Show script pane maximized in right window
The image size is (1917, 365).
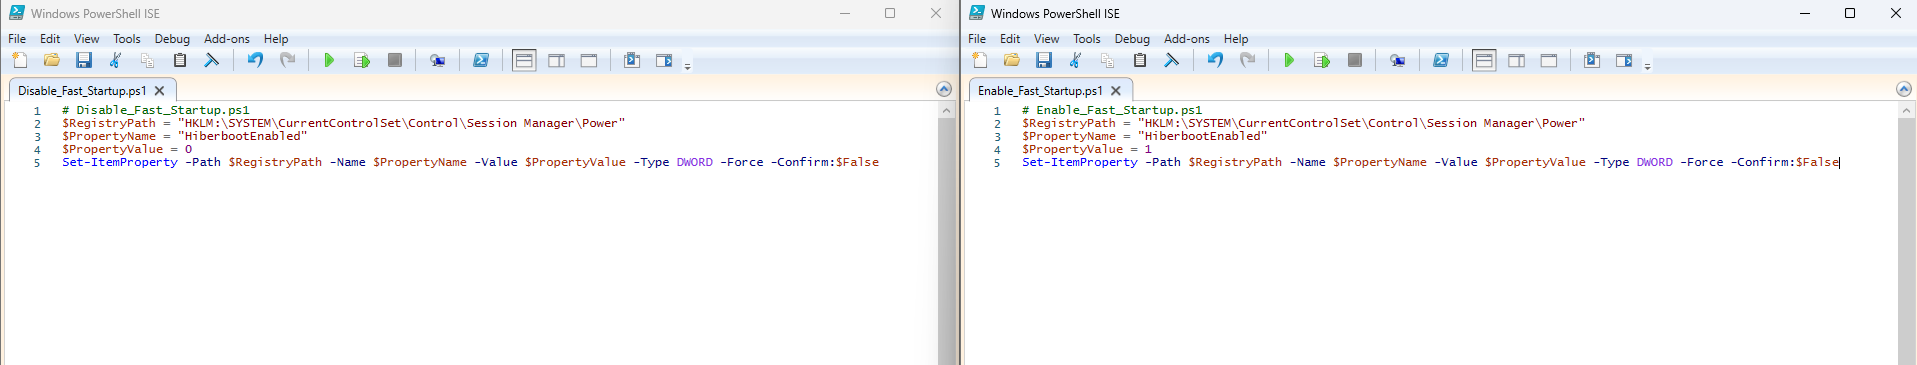(x=1549, y=61)
